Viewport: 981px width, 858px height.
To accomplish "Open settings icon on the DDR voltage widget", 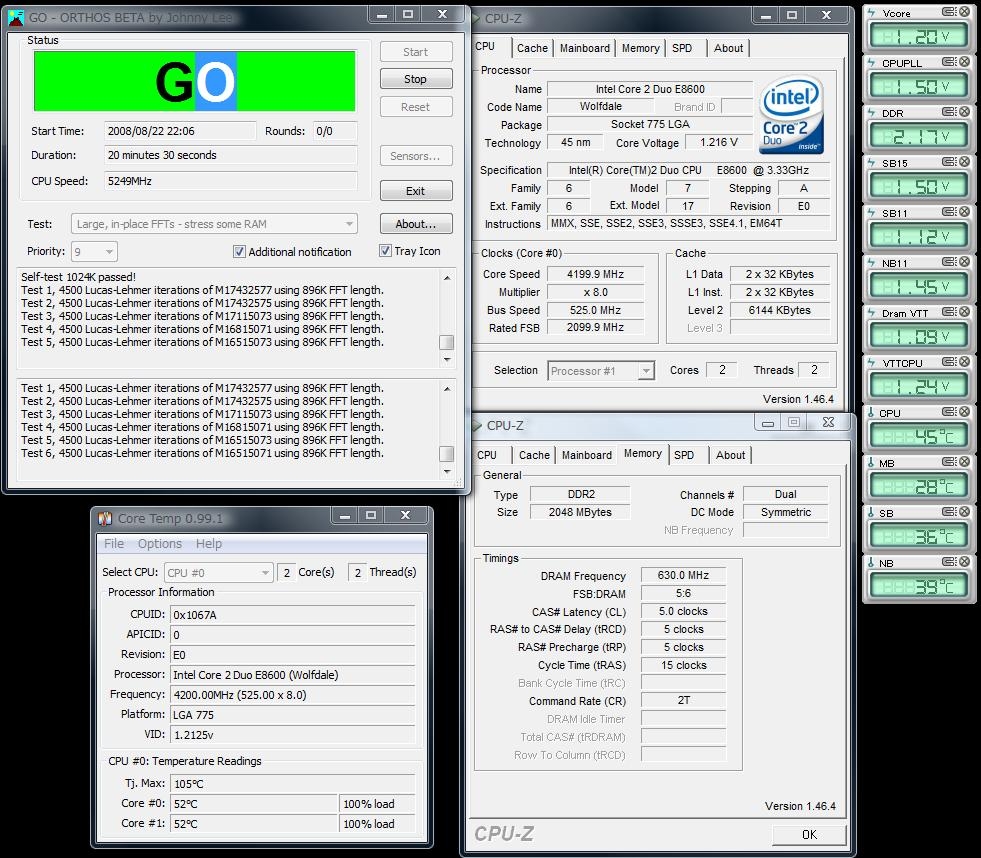I will (949, 114).
